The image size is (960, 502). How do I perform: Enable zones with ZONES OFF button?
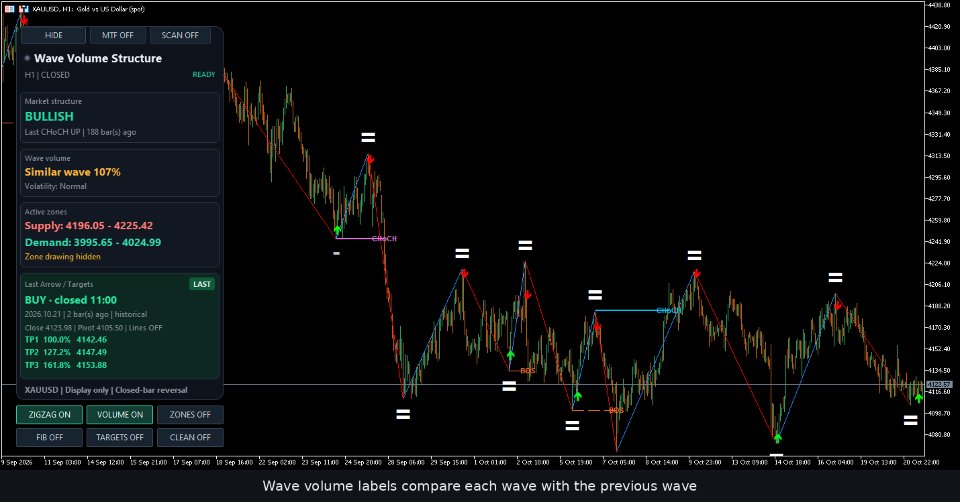click(x=190, y=414)
